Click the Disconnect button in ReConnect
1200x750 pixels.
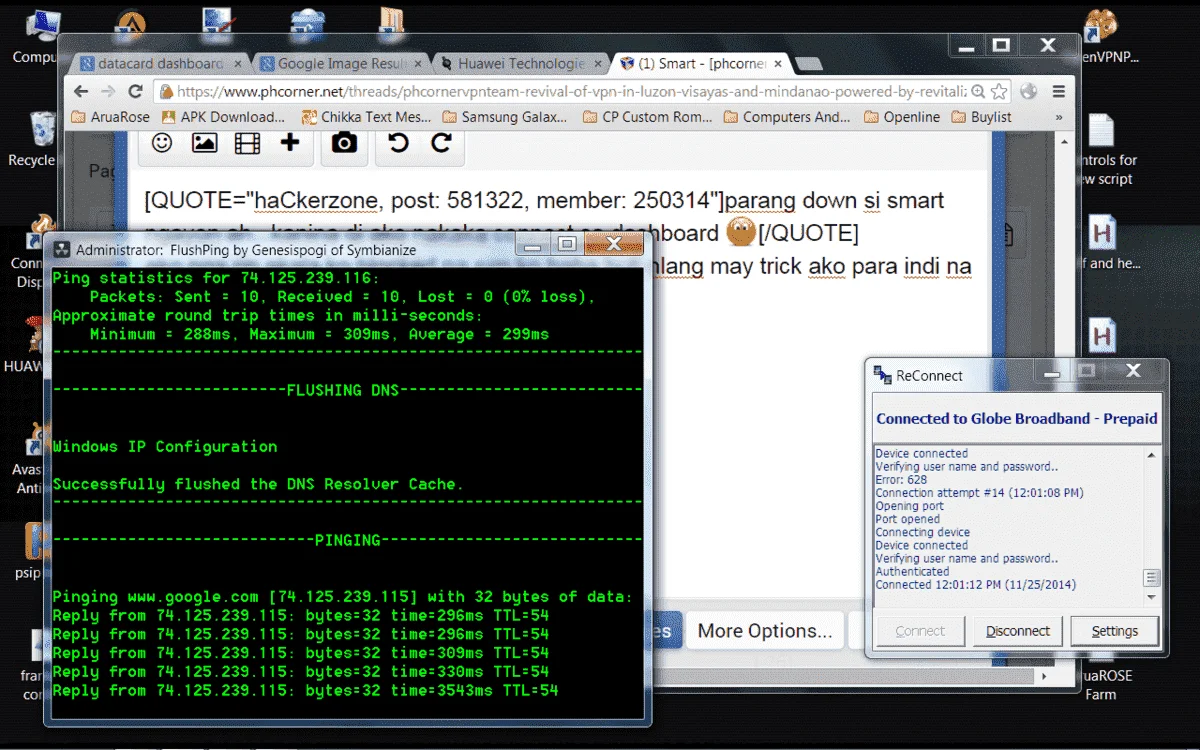(x=1018, y=631)
